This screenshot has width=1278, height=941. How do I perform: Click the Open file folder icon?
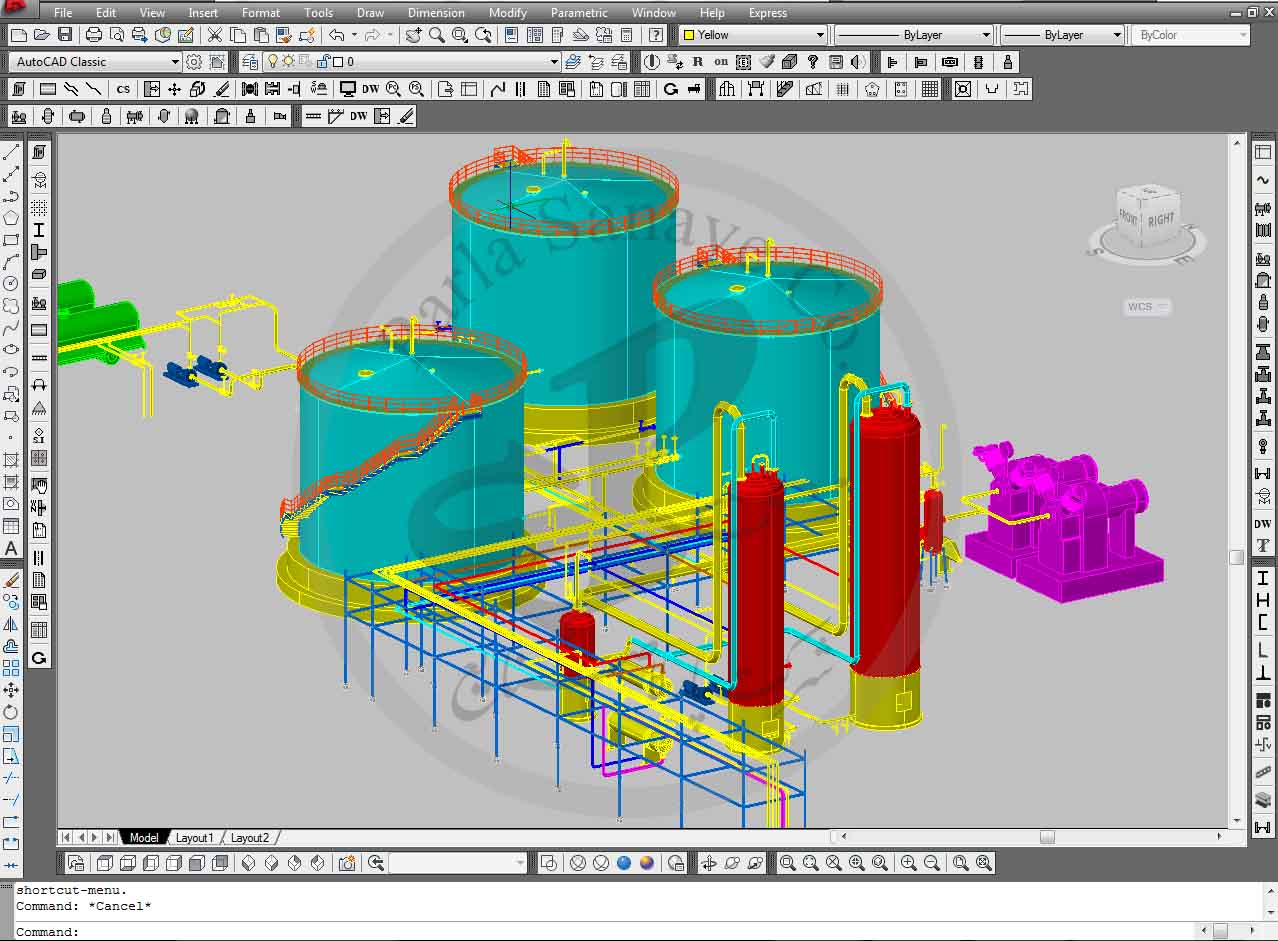coord(41,35)
